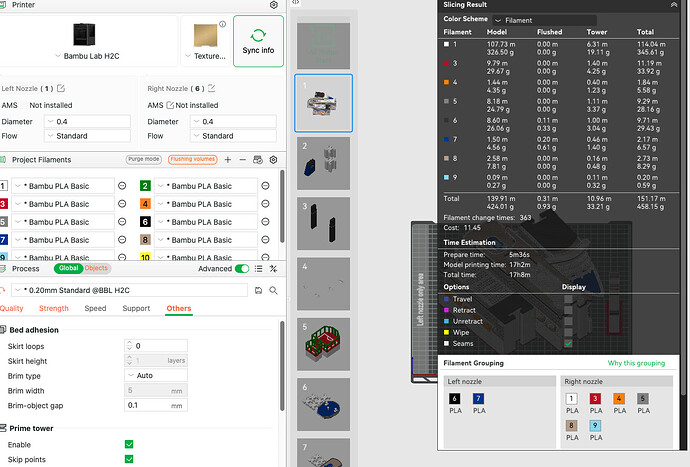The image size is (690, 467).
Task: Click left nozzle filament 6 swatch
Action: coord(455,399)
